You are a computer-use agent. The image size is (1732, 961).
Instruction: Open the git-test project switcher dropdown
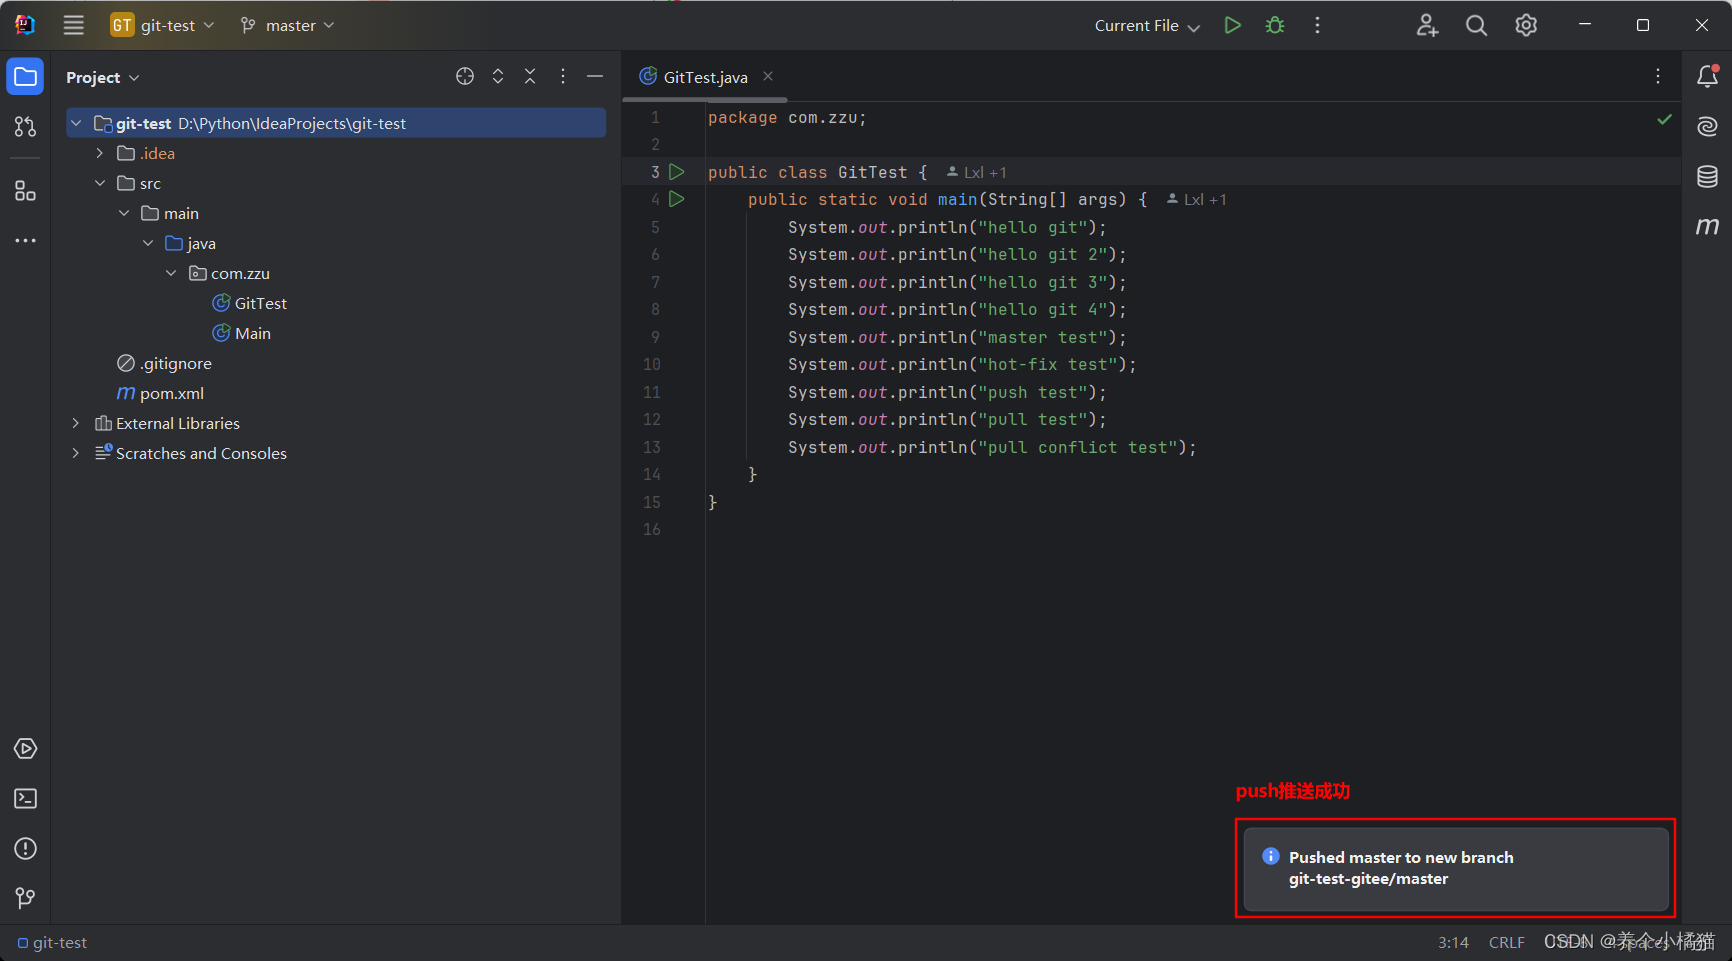click(162, 25)
